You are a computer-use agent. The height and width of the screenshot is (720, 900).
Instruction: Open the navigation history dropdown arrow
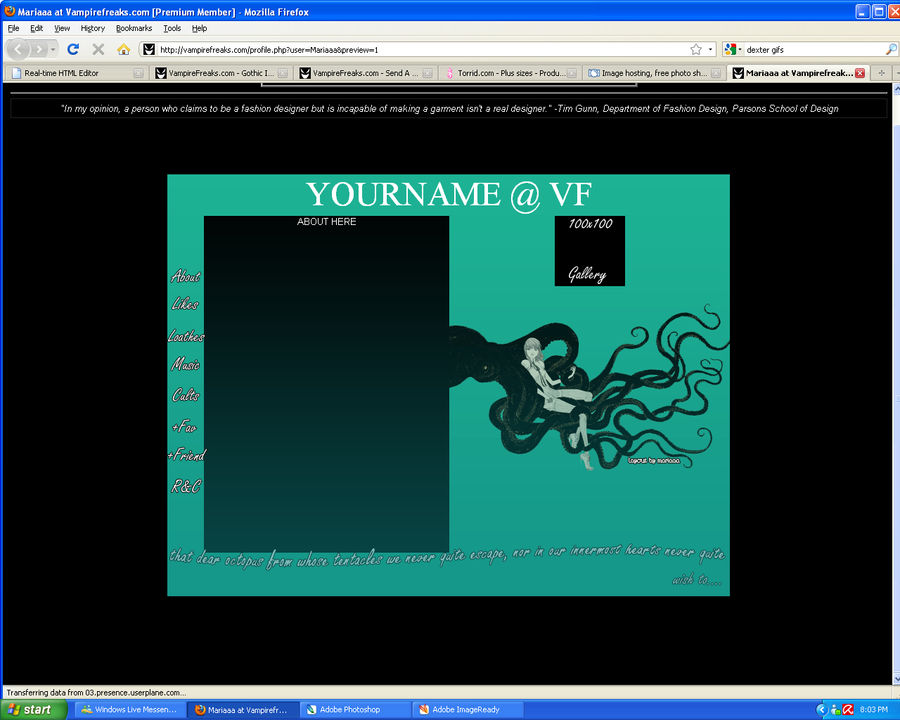(53, 49)
